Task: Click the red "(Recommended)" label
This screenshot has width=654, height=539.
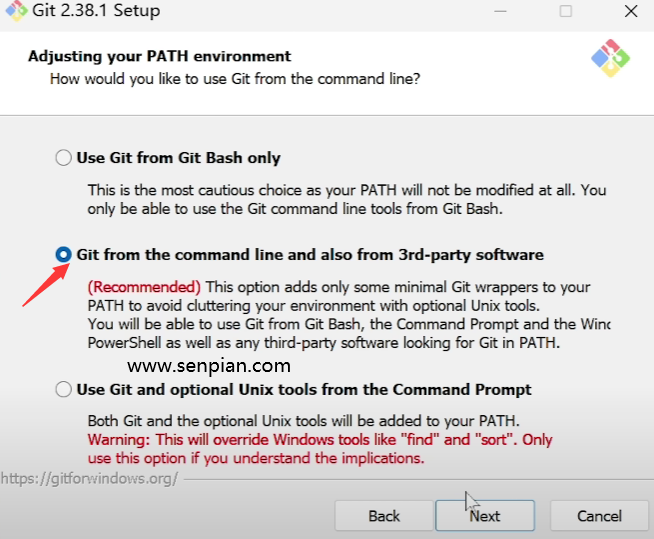Action: pos(144,287)
